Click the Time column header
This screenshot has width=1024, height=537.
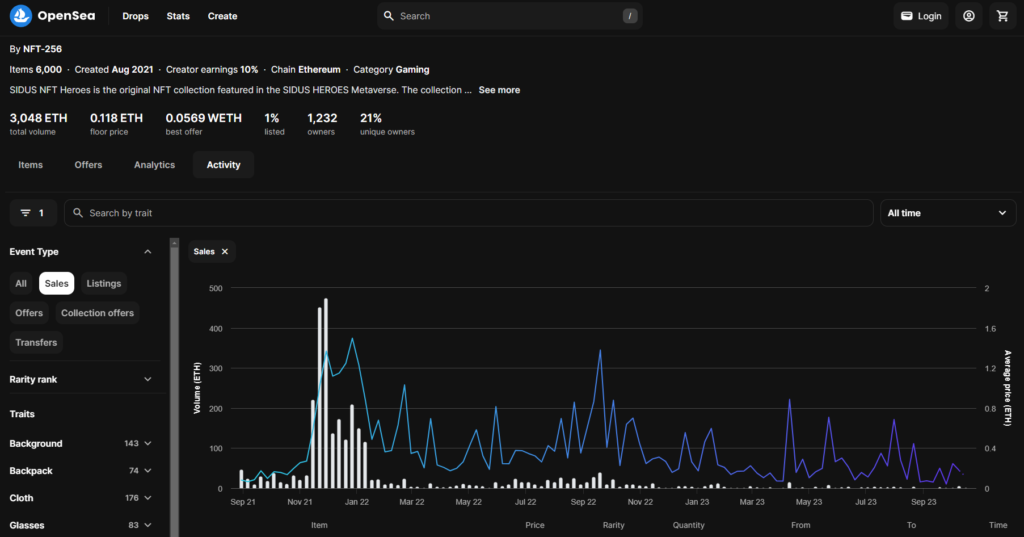[x=998, y=525]
